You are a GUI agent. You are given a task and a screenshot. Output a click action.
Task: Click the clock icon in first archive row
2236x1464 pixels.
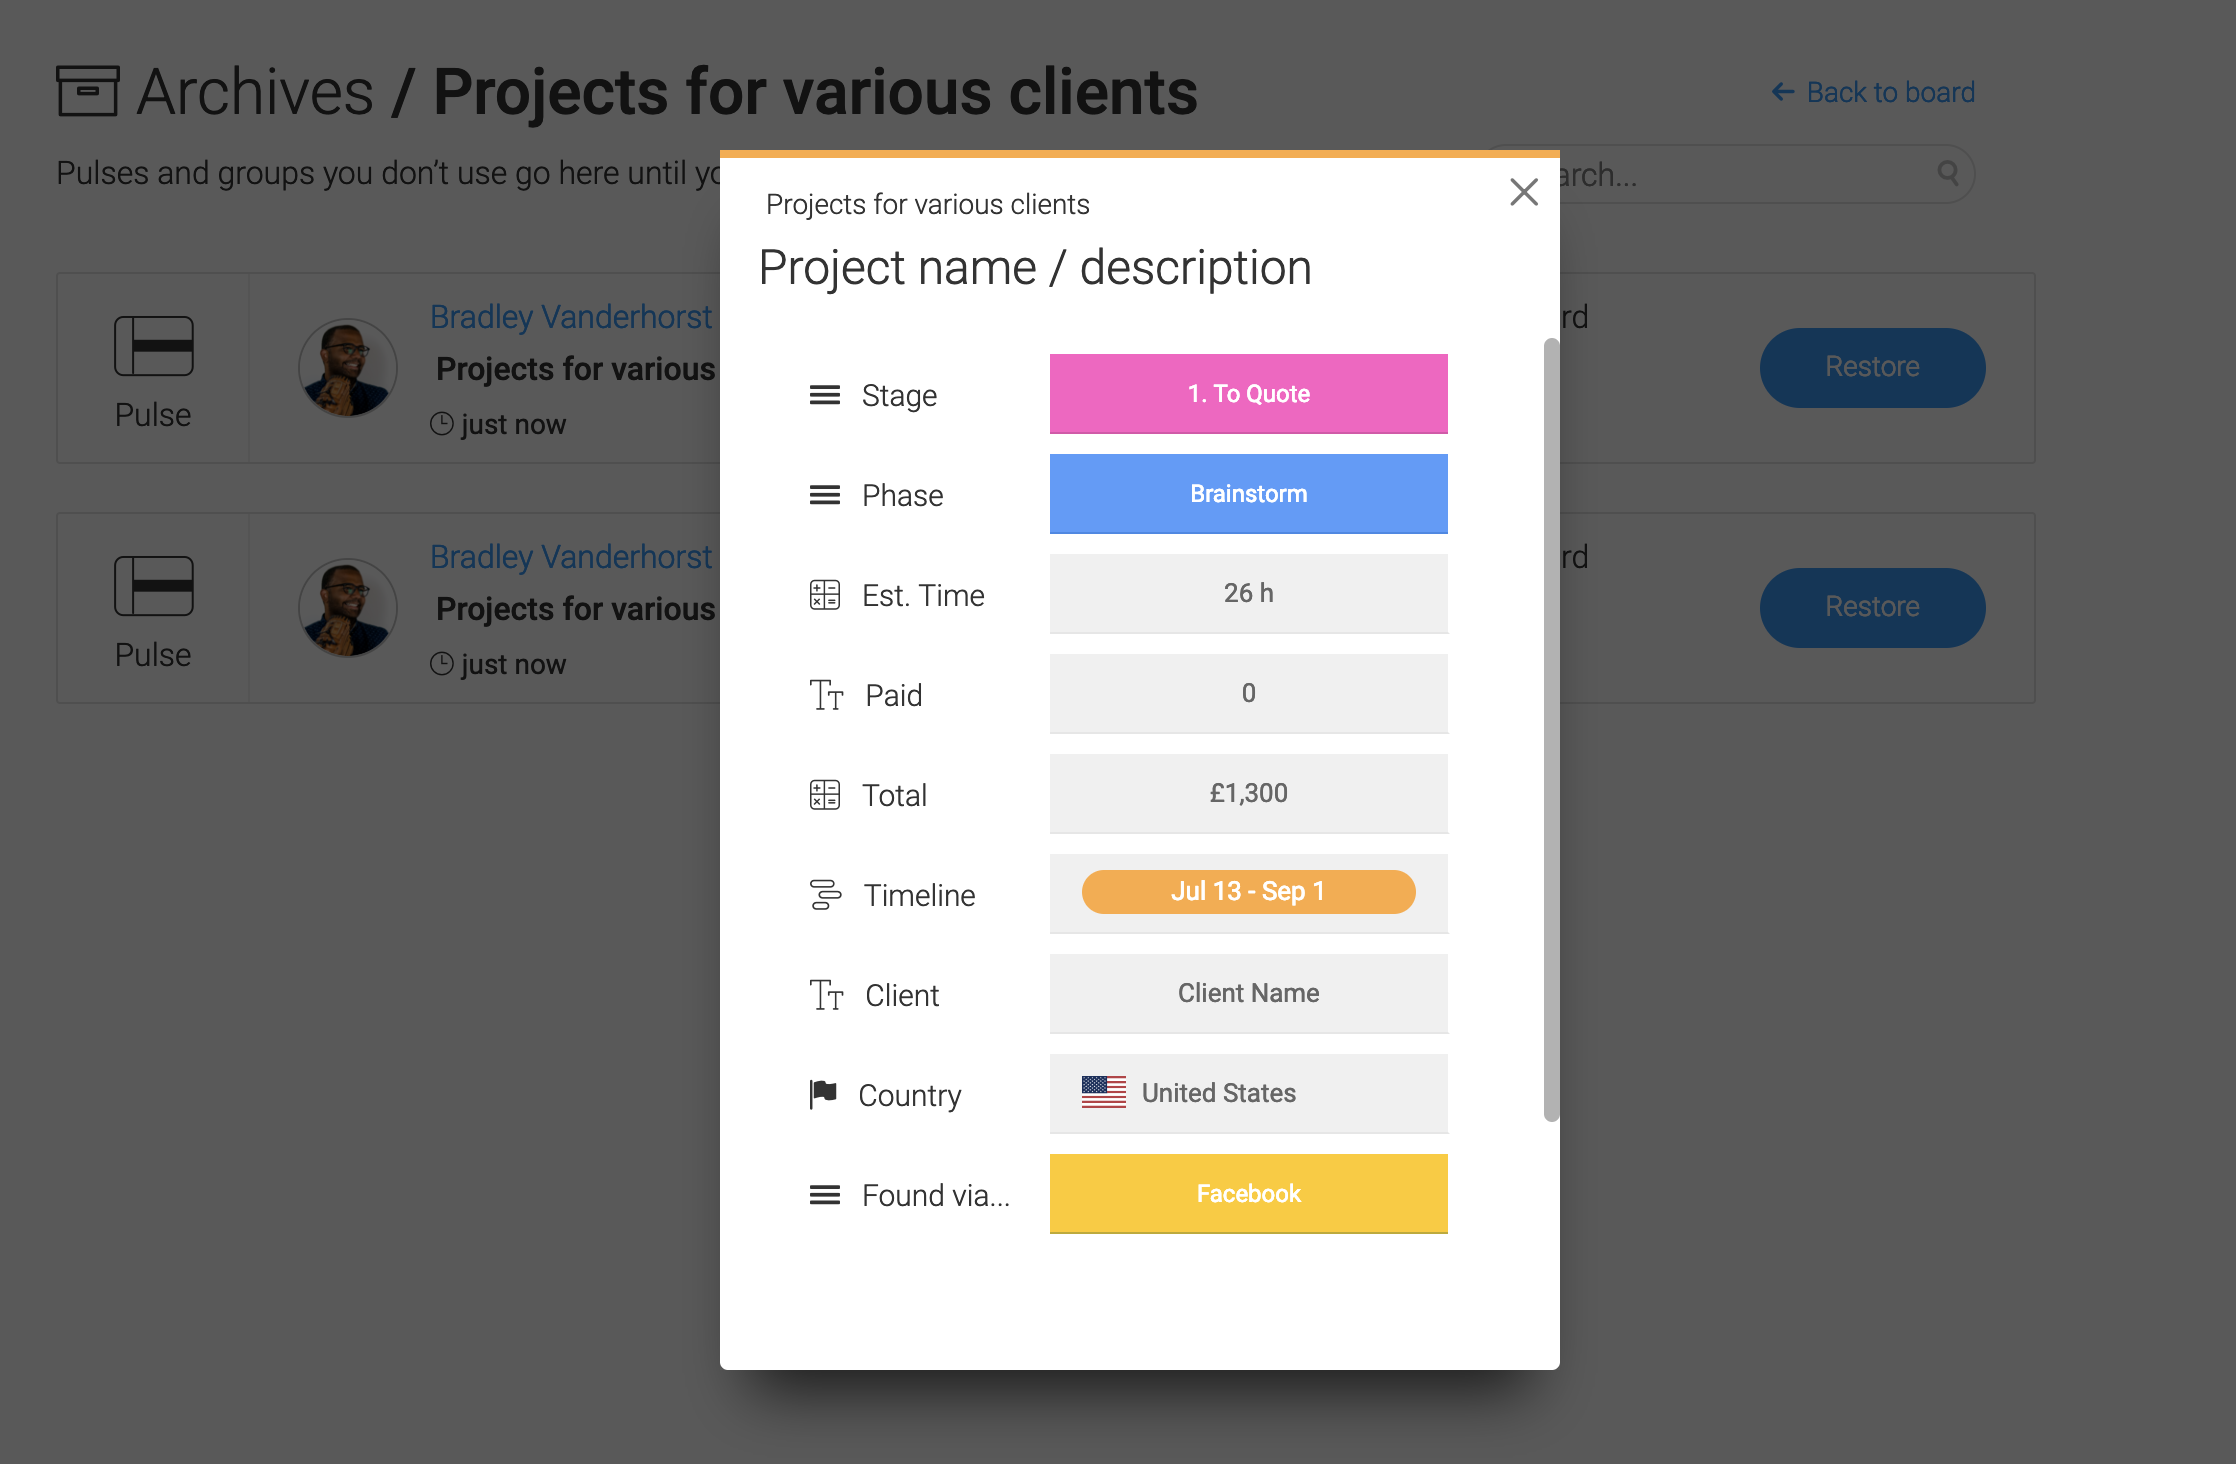pyautogui.click(x=442, y=424)
